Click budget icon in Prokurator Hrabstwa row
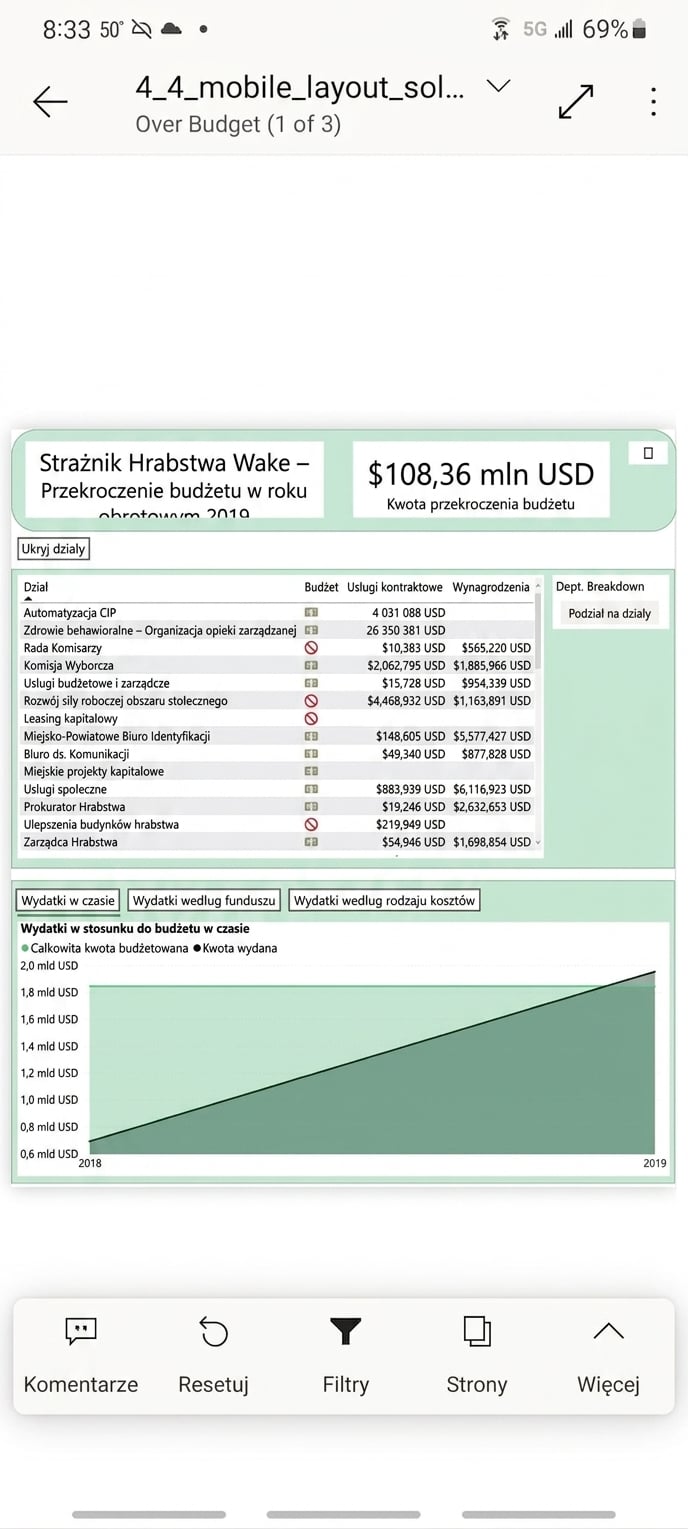Screen dimensions: 688x1529 coord(311,806)
